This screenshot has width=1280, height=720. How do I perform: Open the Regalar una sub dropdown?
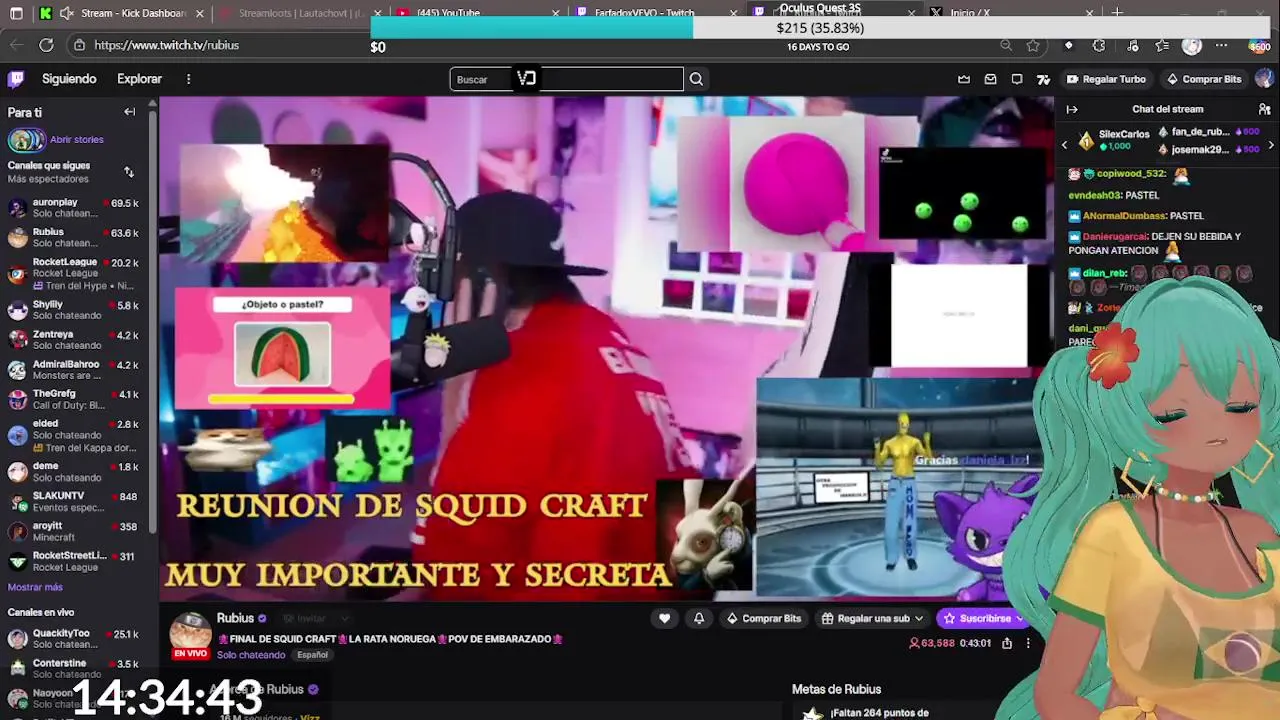(x=872, y=618)
